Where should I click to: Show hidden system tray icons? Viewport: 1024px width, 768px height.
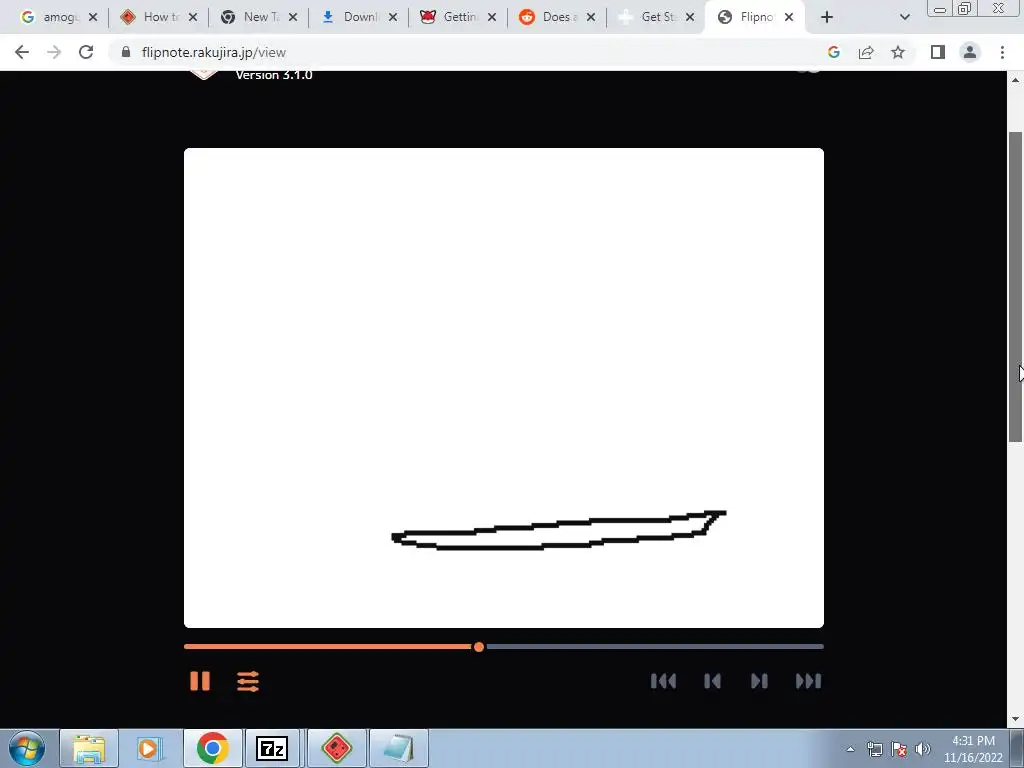[850, 750]
